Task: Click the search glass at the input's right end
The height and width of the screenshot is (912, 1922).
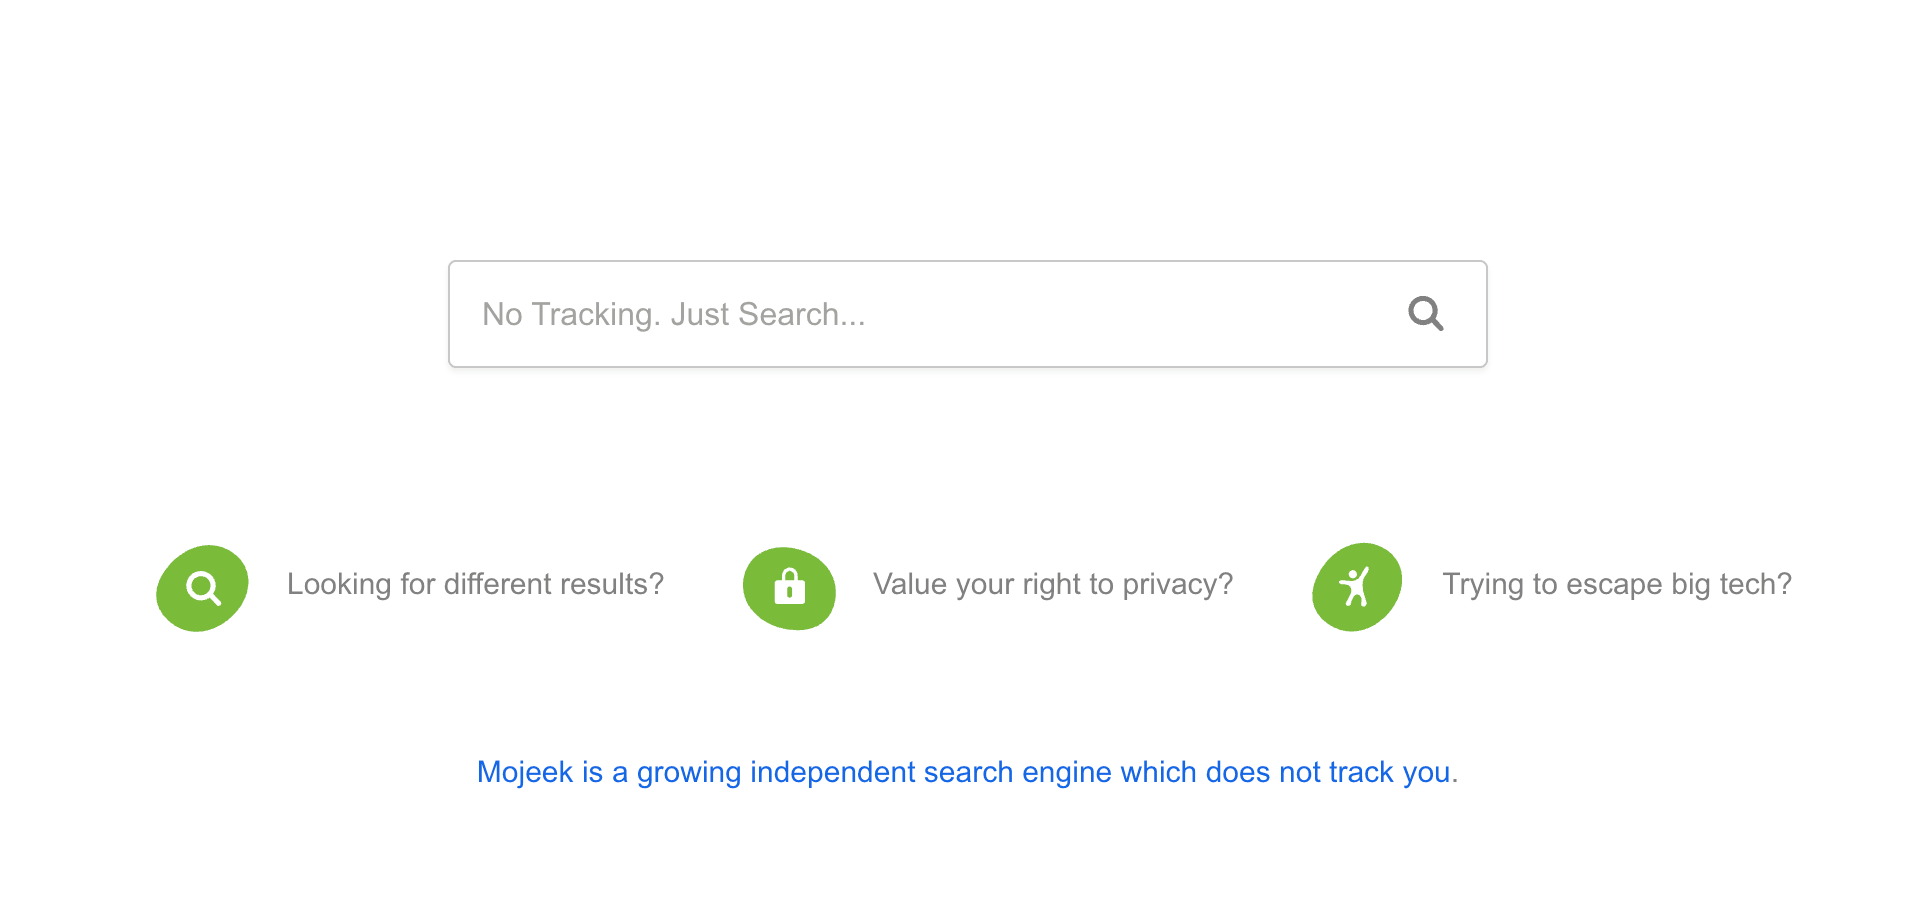Action: (x=1425, y=314)
